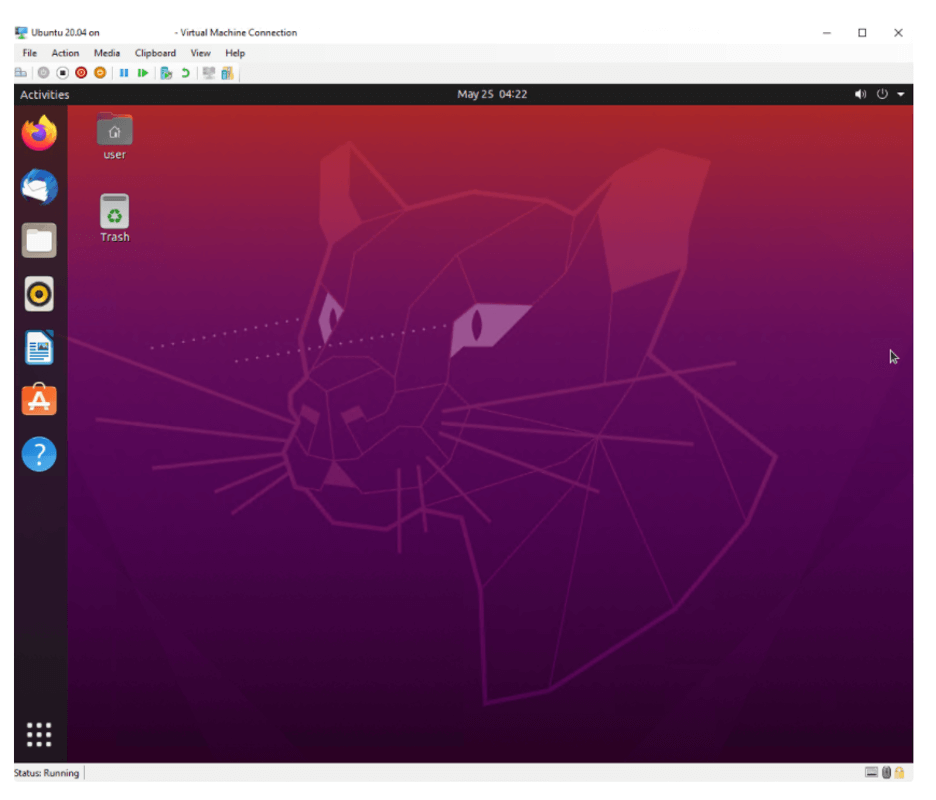The height and width of the screenshot is (800, 936).
Task: Open Ubuntu Software store from the dock
Action: [39, 400]
